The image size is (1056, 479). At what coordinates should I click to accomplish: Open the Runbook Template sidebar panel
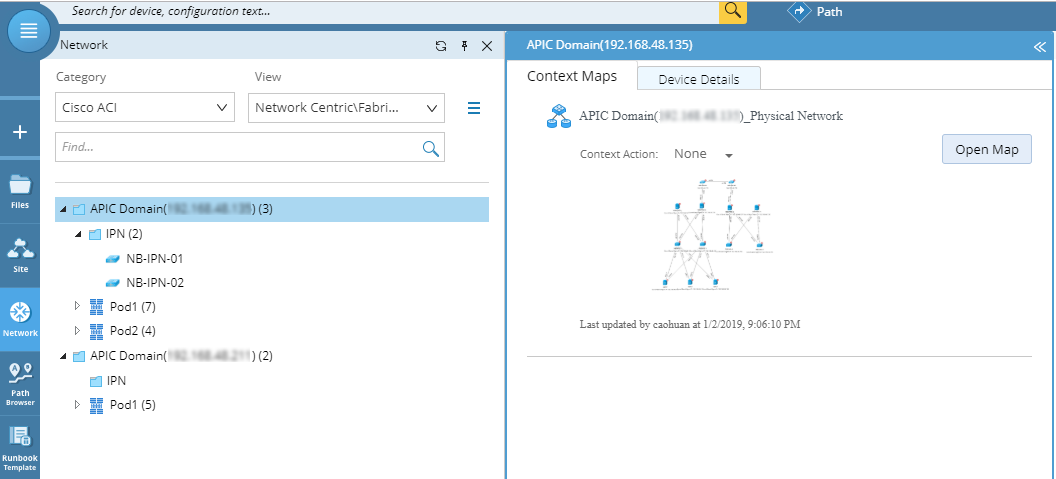pos(20,447)
